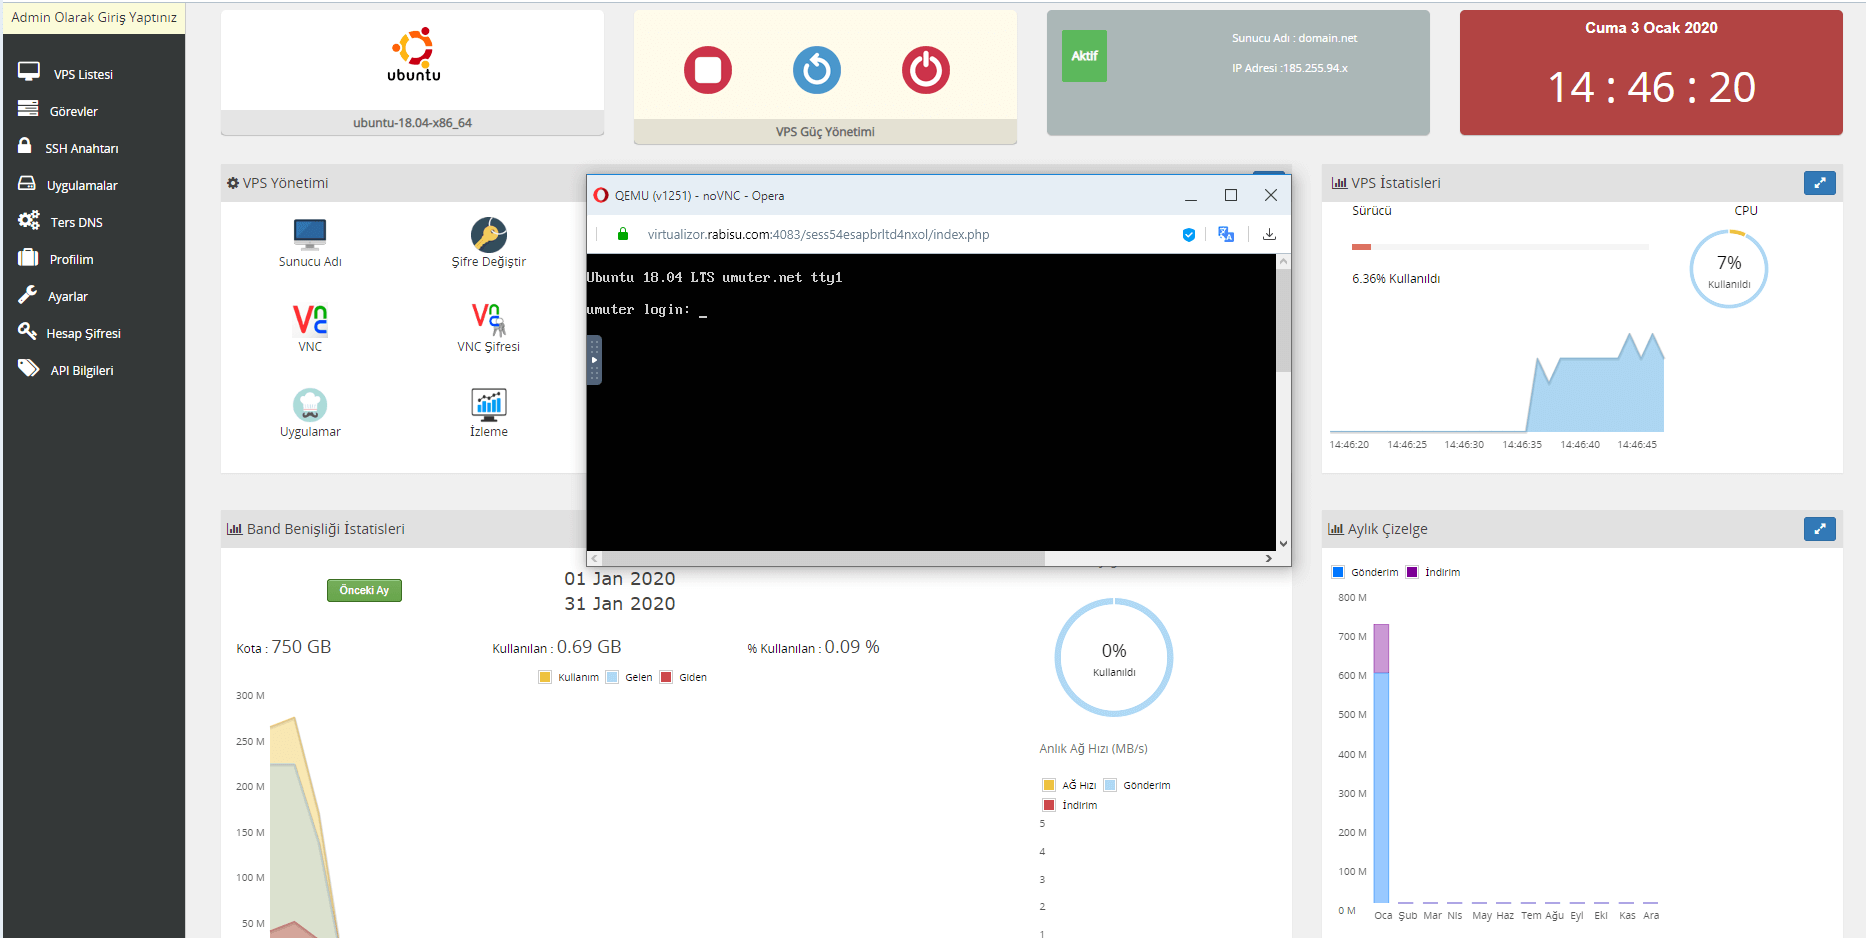Viewport: 1866px width, 938px height.
Task: Open the Uygulamar apps icon
Action: tap(310, 411)
